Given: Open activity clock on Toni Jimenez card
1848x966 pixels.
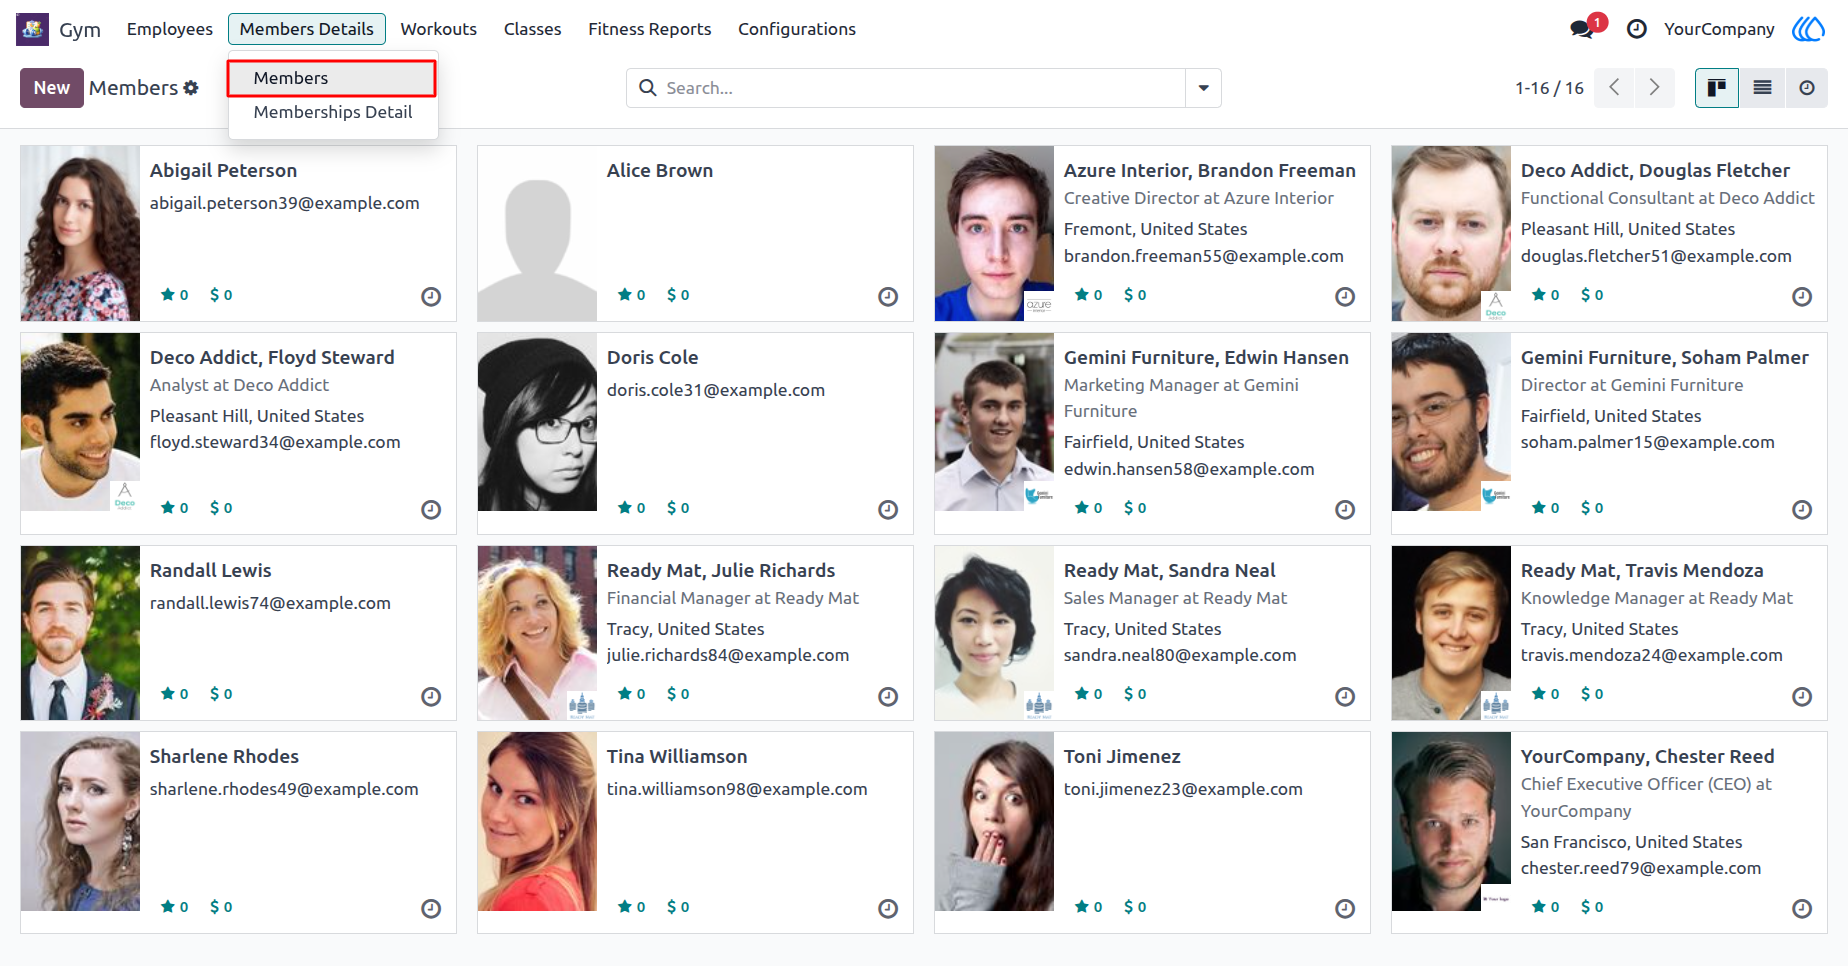Looking at the screenshot, I should point(1345,908).
